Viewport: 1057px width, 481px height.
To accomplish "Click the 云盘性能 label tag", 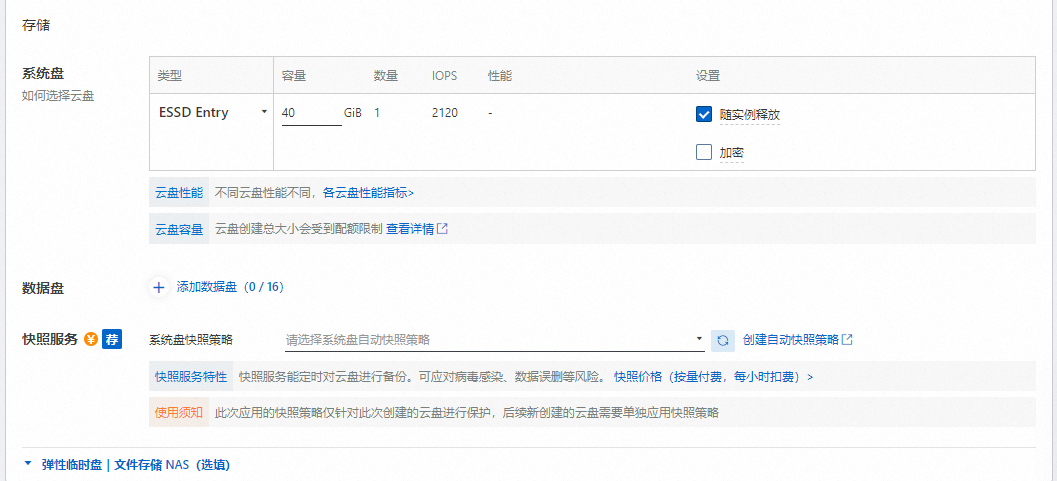I will pos(179,192).
